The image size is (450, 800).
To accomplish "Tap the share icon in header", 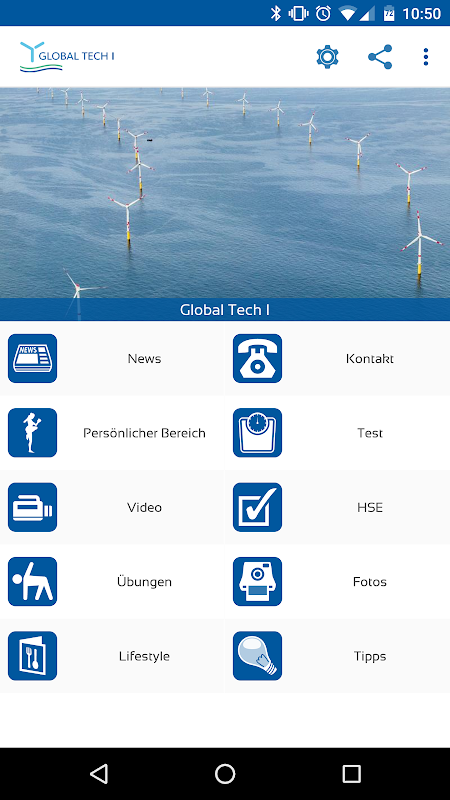I will [x=380, y=57].
